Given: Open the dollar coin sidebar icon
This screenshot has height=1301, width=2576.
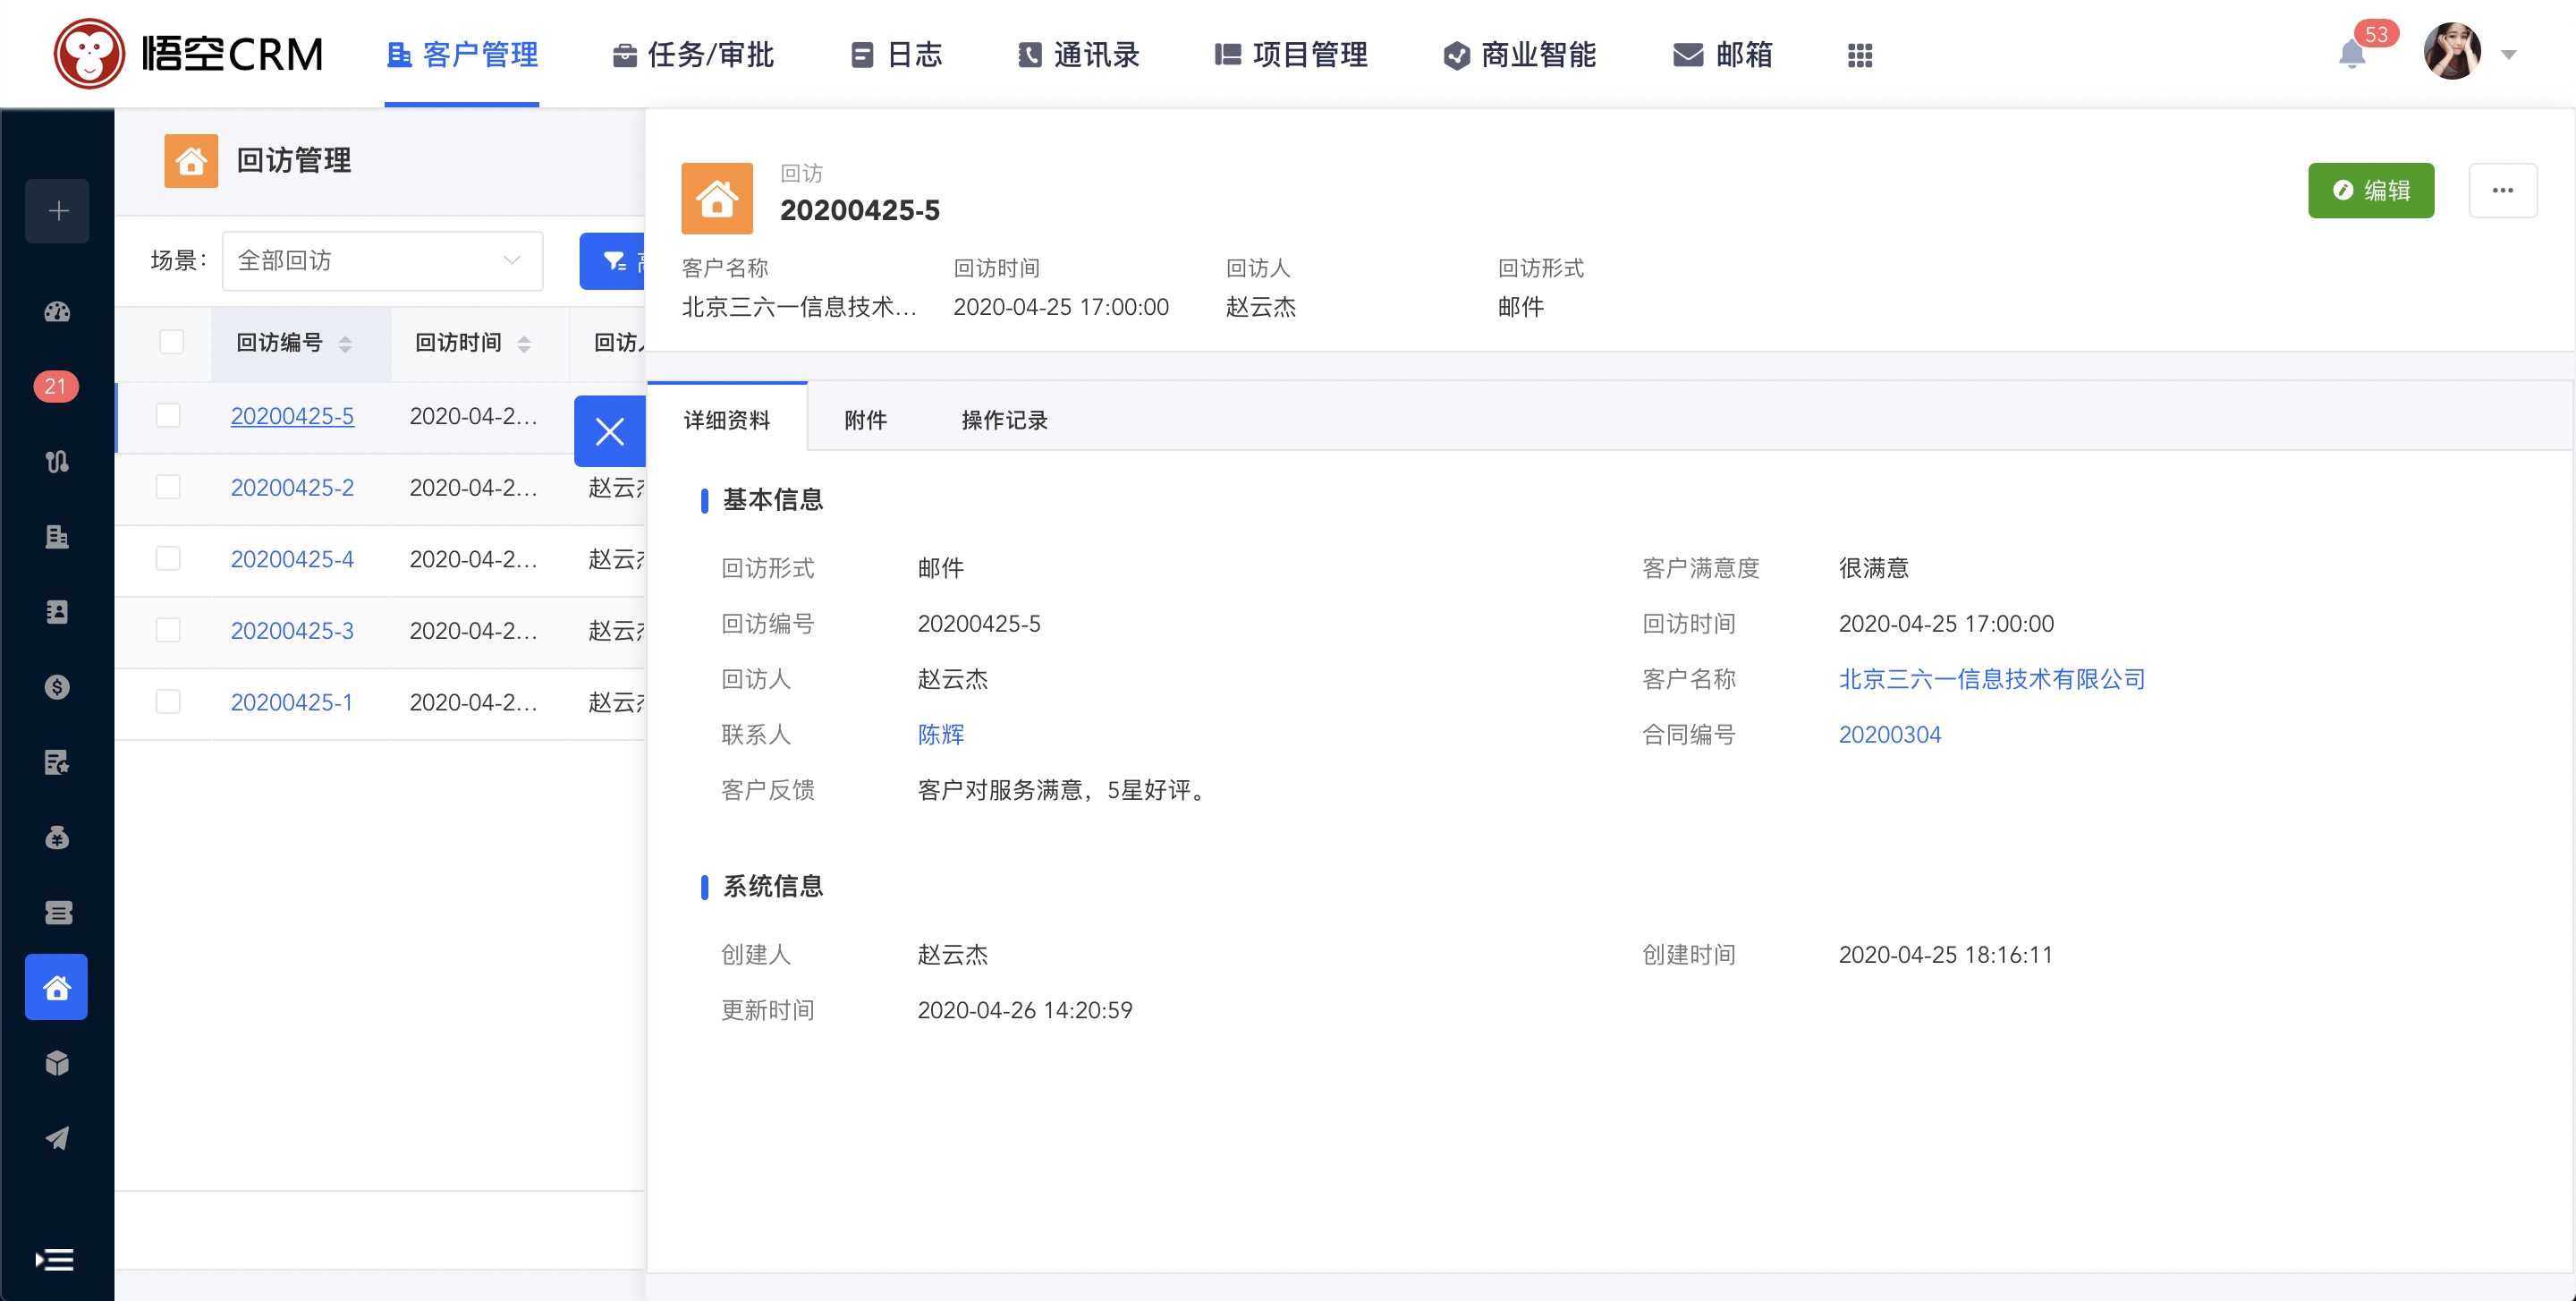Looking at the screenshot, I should tap(57, 687).
